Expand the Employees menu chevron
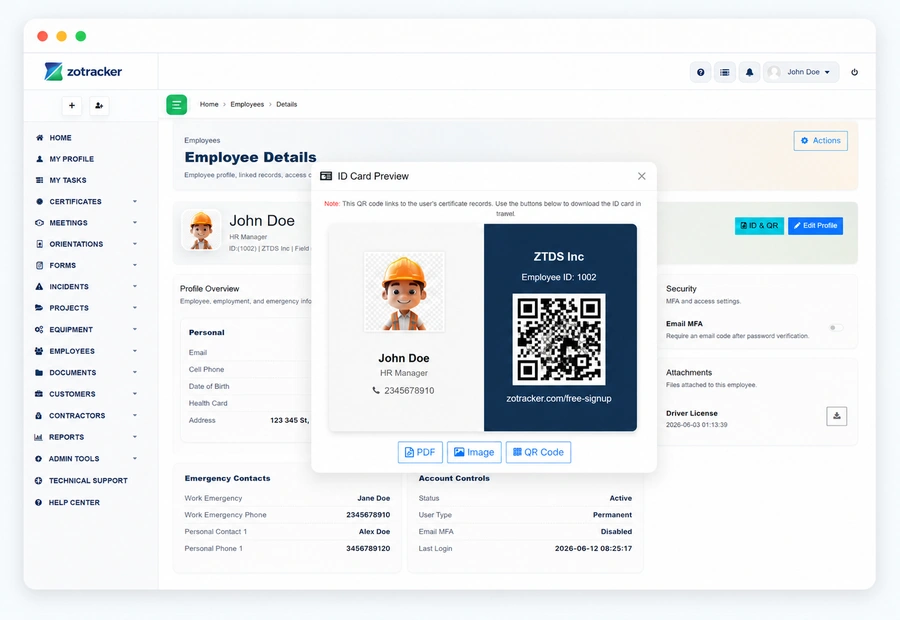Image resolution: width=900 pixels, height=620 pixels. [x=135, y=351]
